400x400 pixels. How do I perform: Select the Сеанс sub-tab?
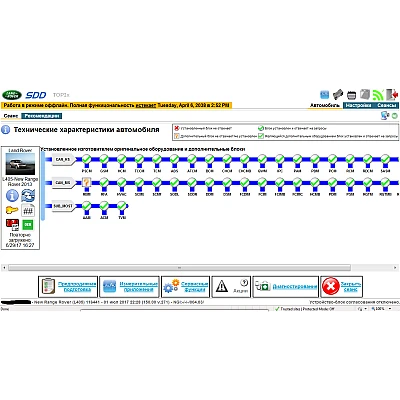click(x=11, y=116)
